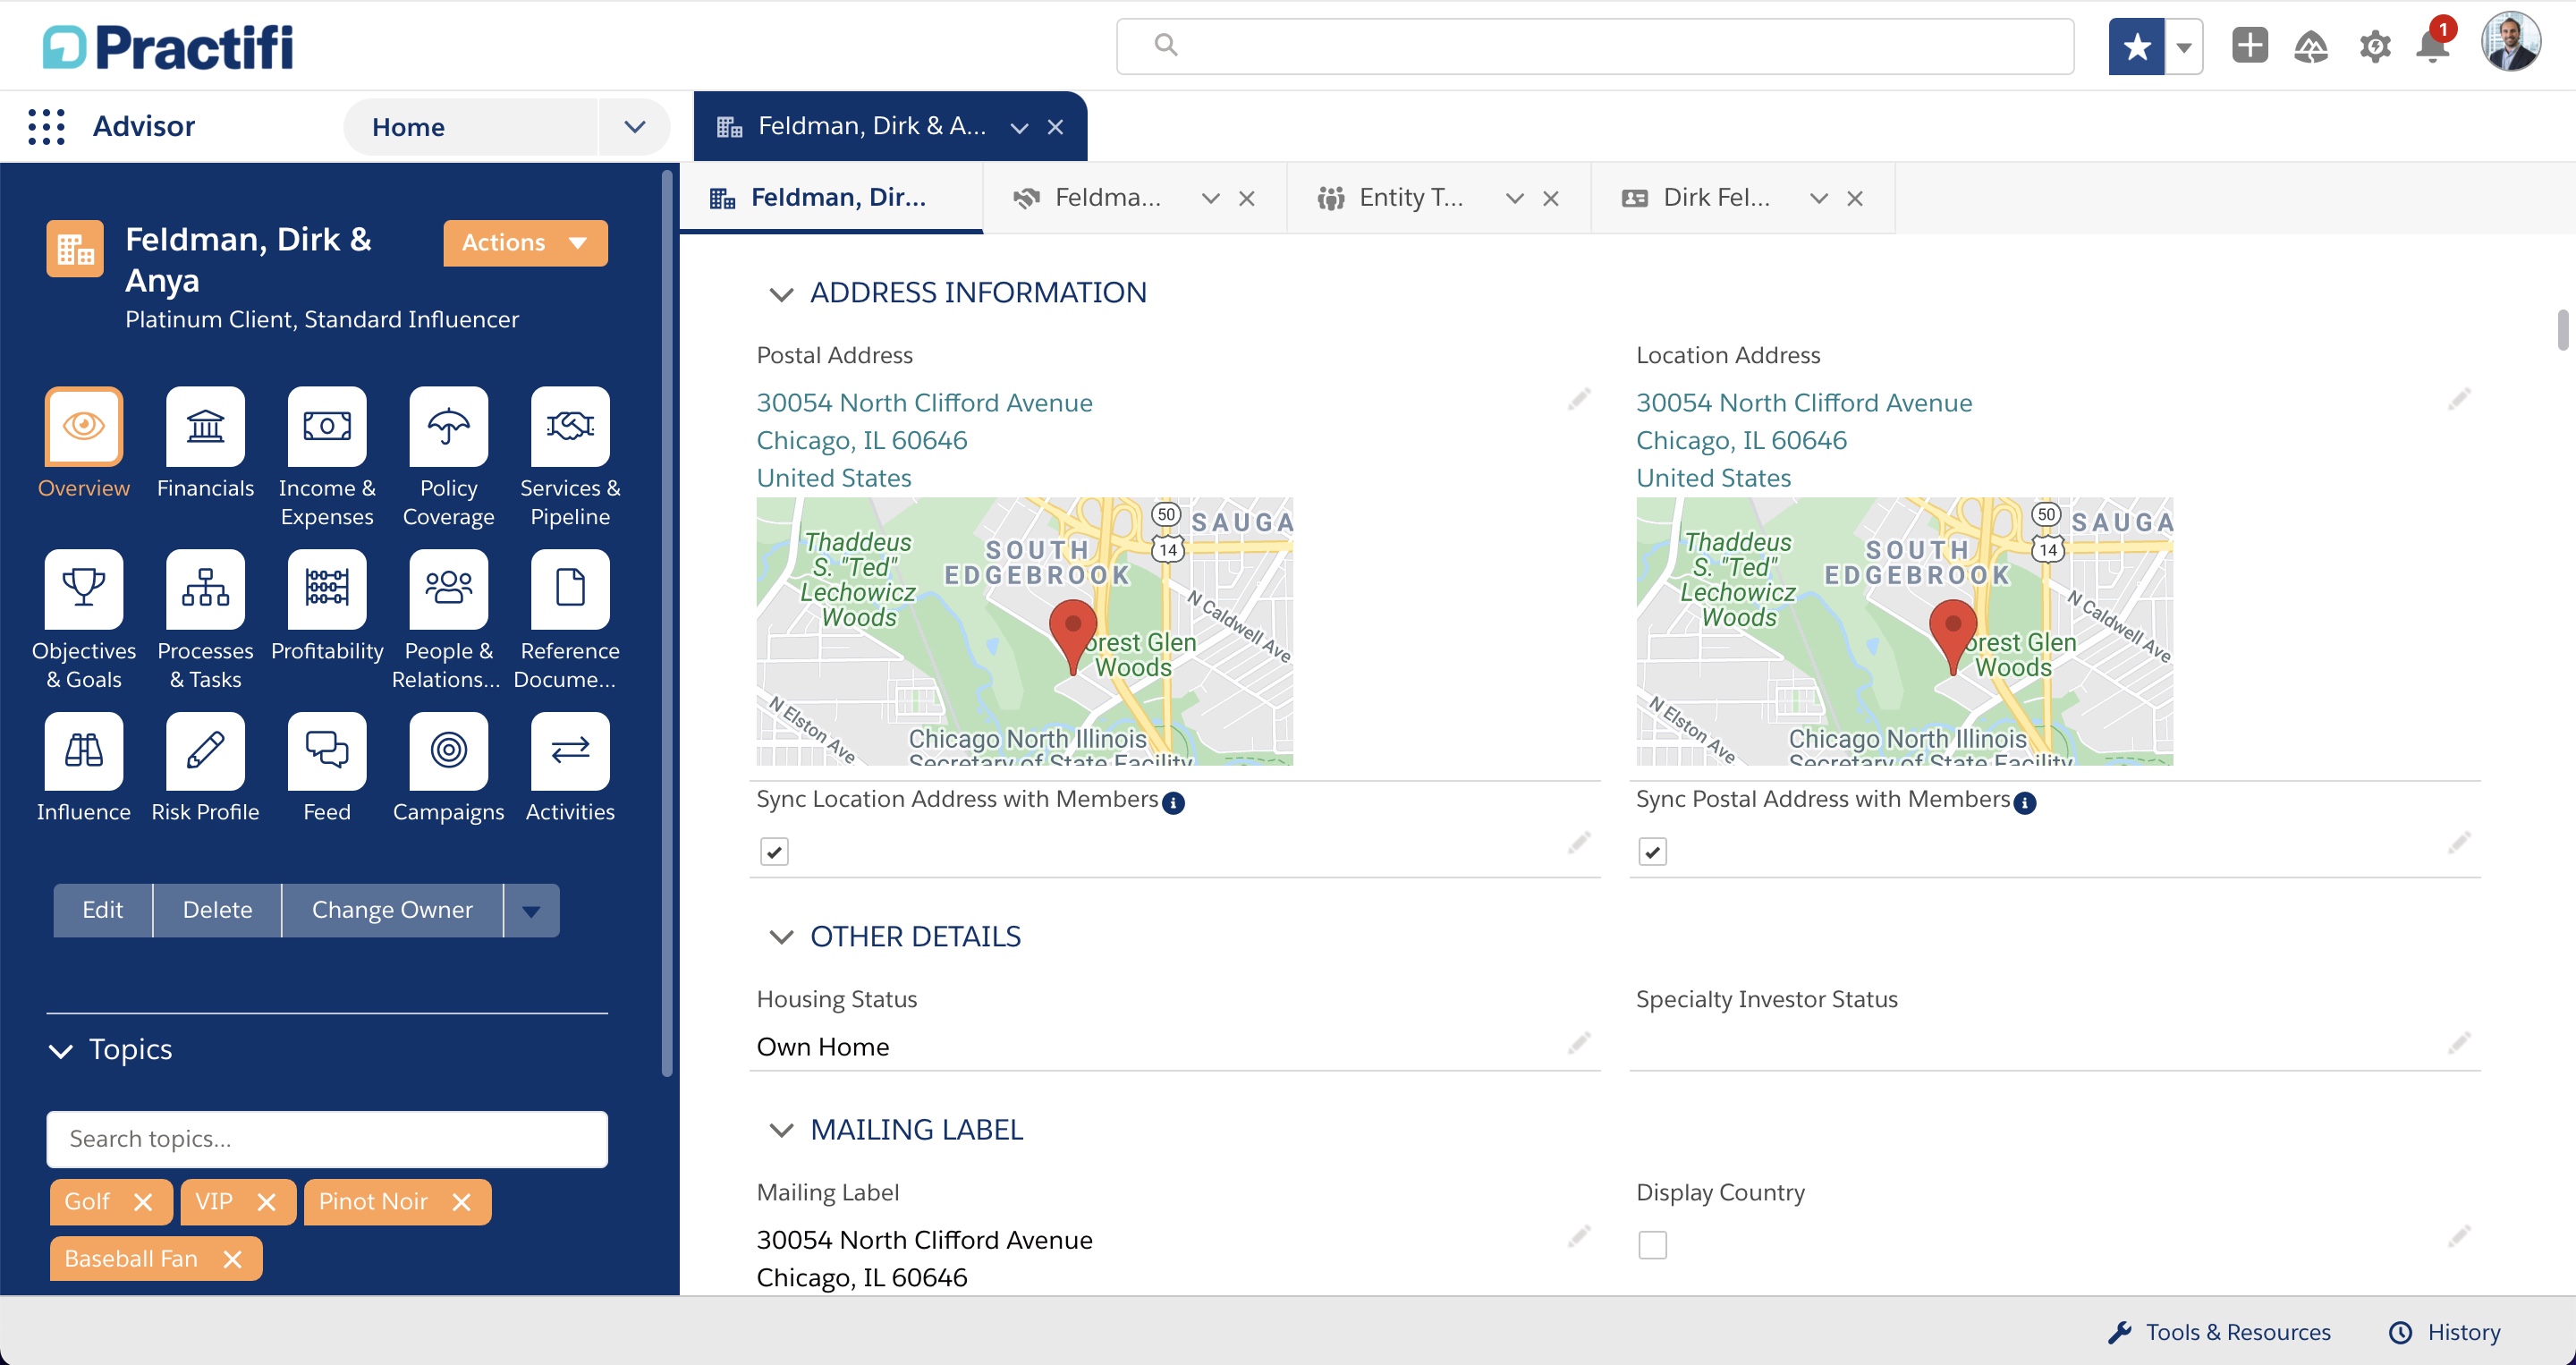Open the Postal Address map thumbnail
Viewport: 2576px width, 1365px height.
(1025, 632)
